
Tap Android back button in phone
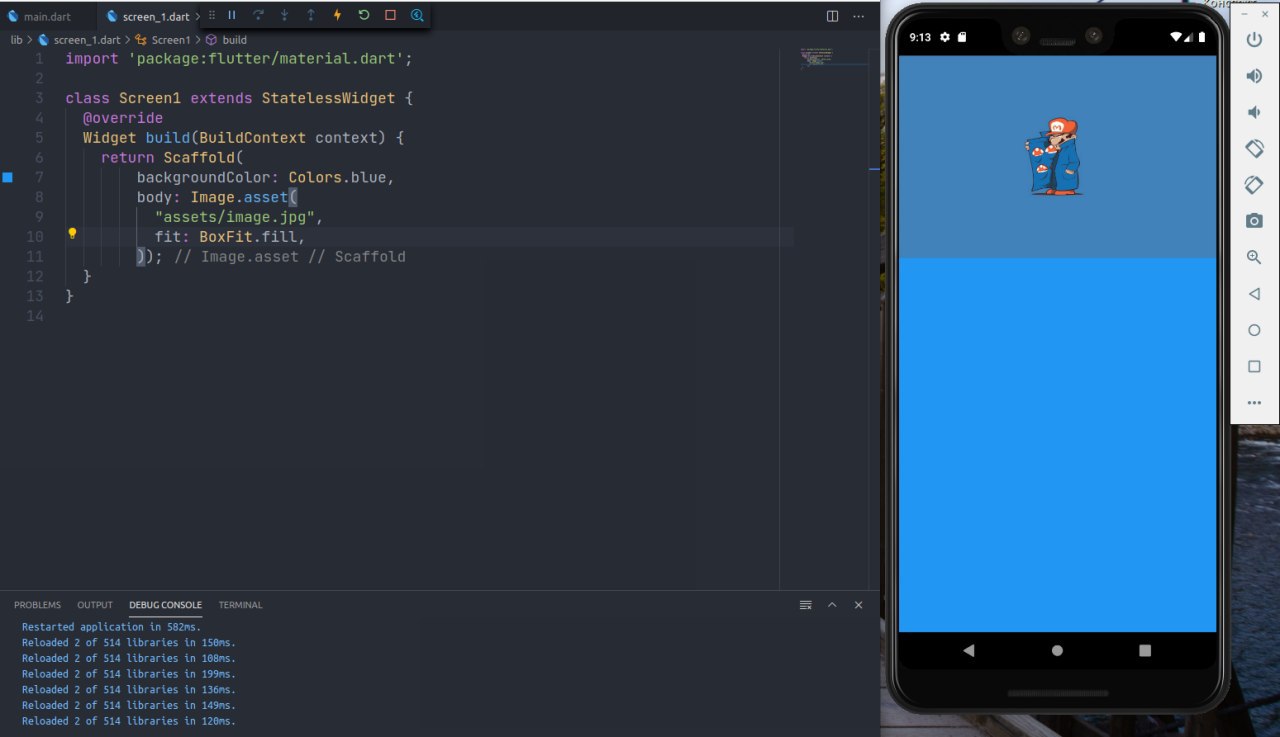coord(968,650)
